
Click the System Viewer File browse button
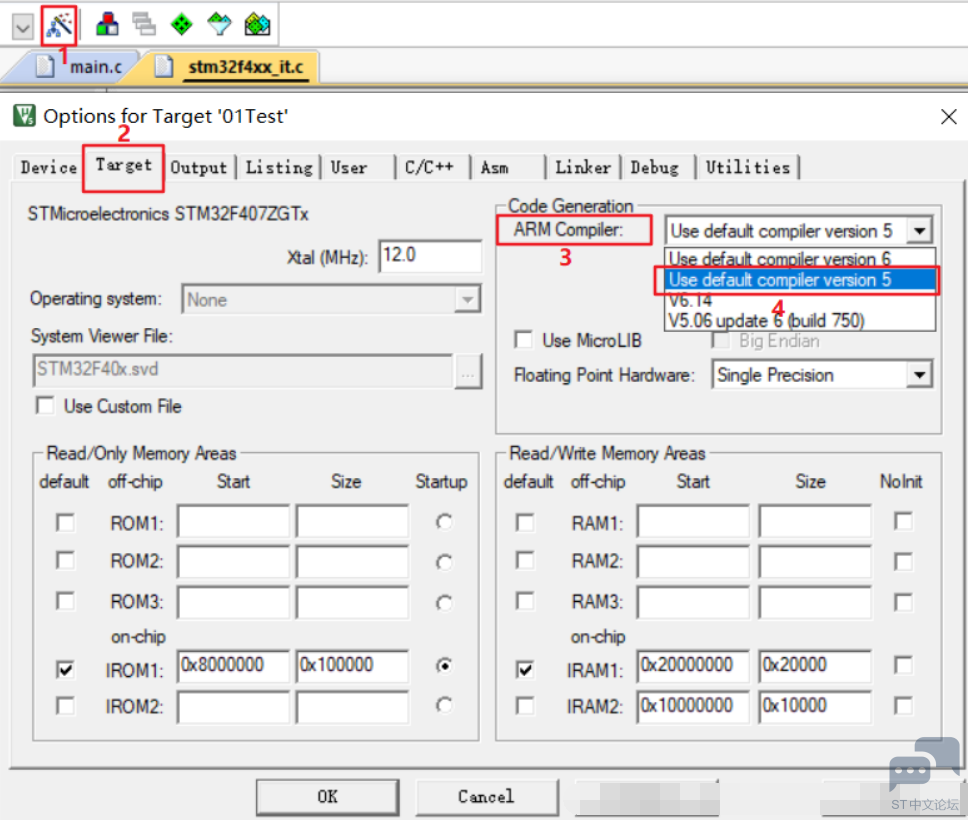click(467, 370)
